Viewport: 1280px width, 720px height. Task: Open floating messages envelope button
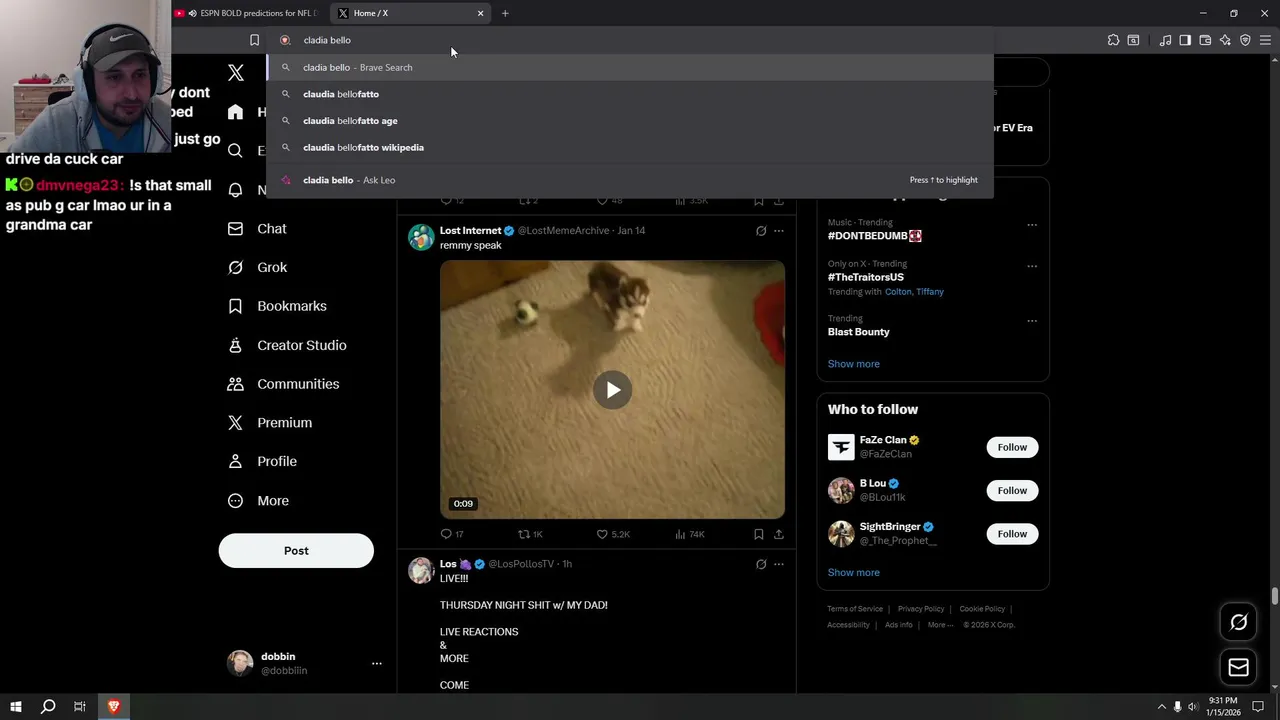pos(1238,667)
